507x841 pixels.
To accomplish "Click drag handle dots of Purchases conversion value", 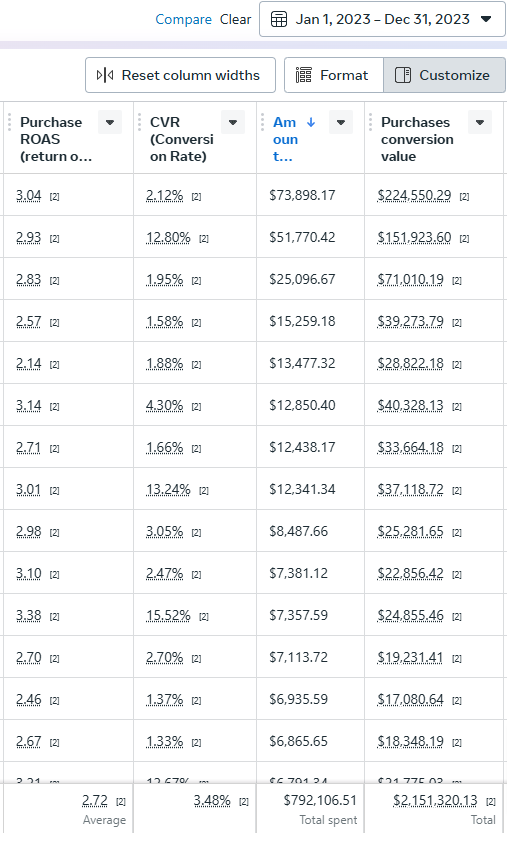I will coord(370,122).
